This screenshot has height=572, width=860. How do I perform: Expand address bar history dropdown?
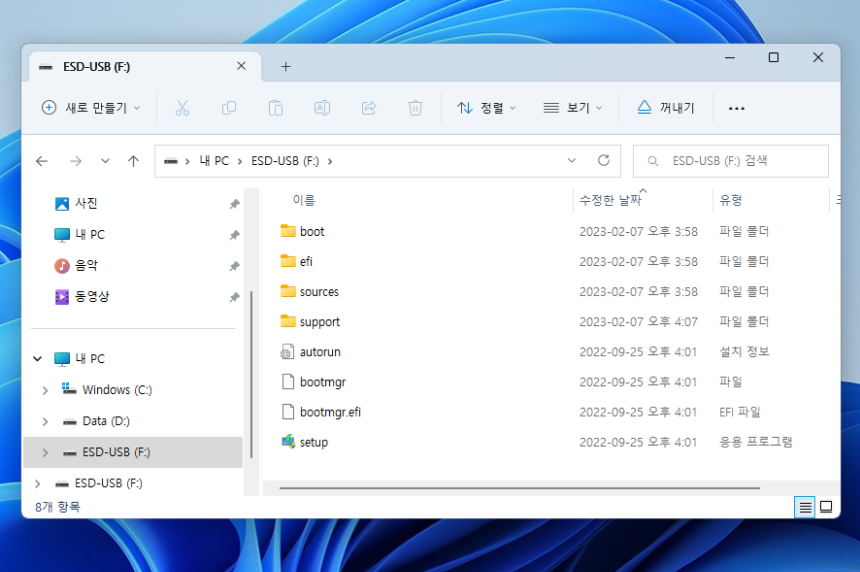(x=572, y=161)
